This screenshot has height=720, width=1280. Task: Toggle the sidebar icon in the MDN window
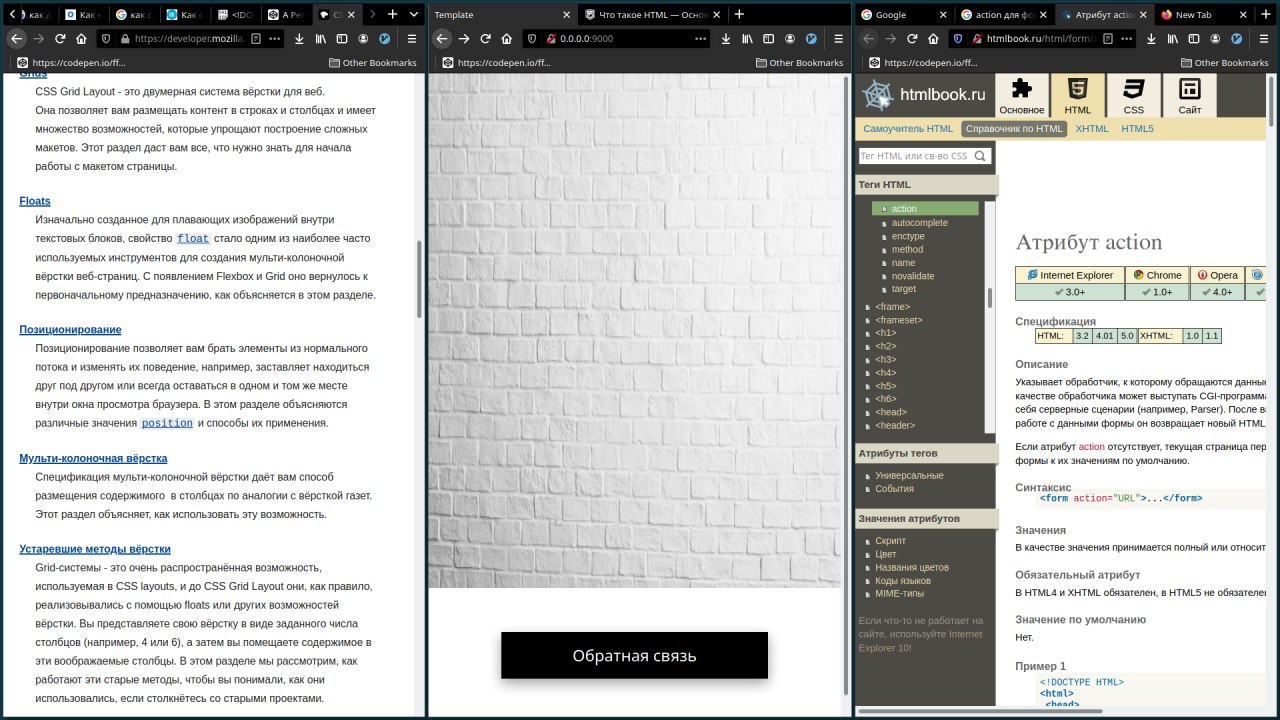[x=342, y=38]
